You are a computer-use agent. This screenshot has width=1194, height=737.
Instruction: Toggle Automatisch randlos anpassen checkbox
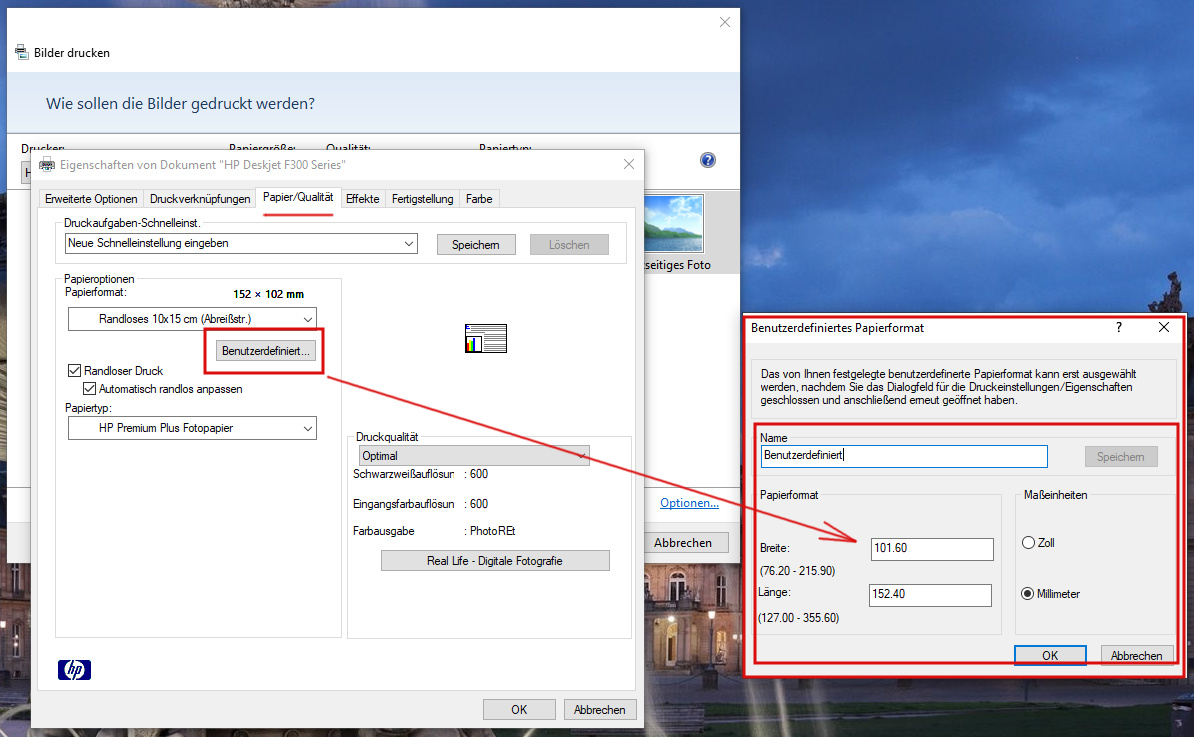pyautogui.click(x=90, y=389)
